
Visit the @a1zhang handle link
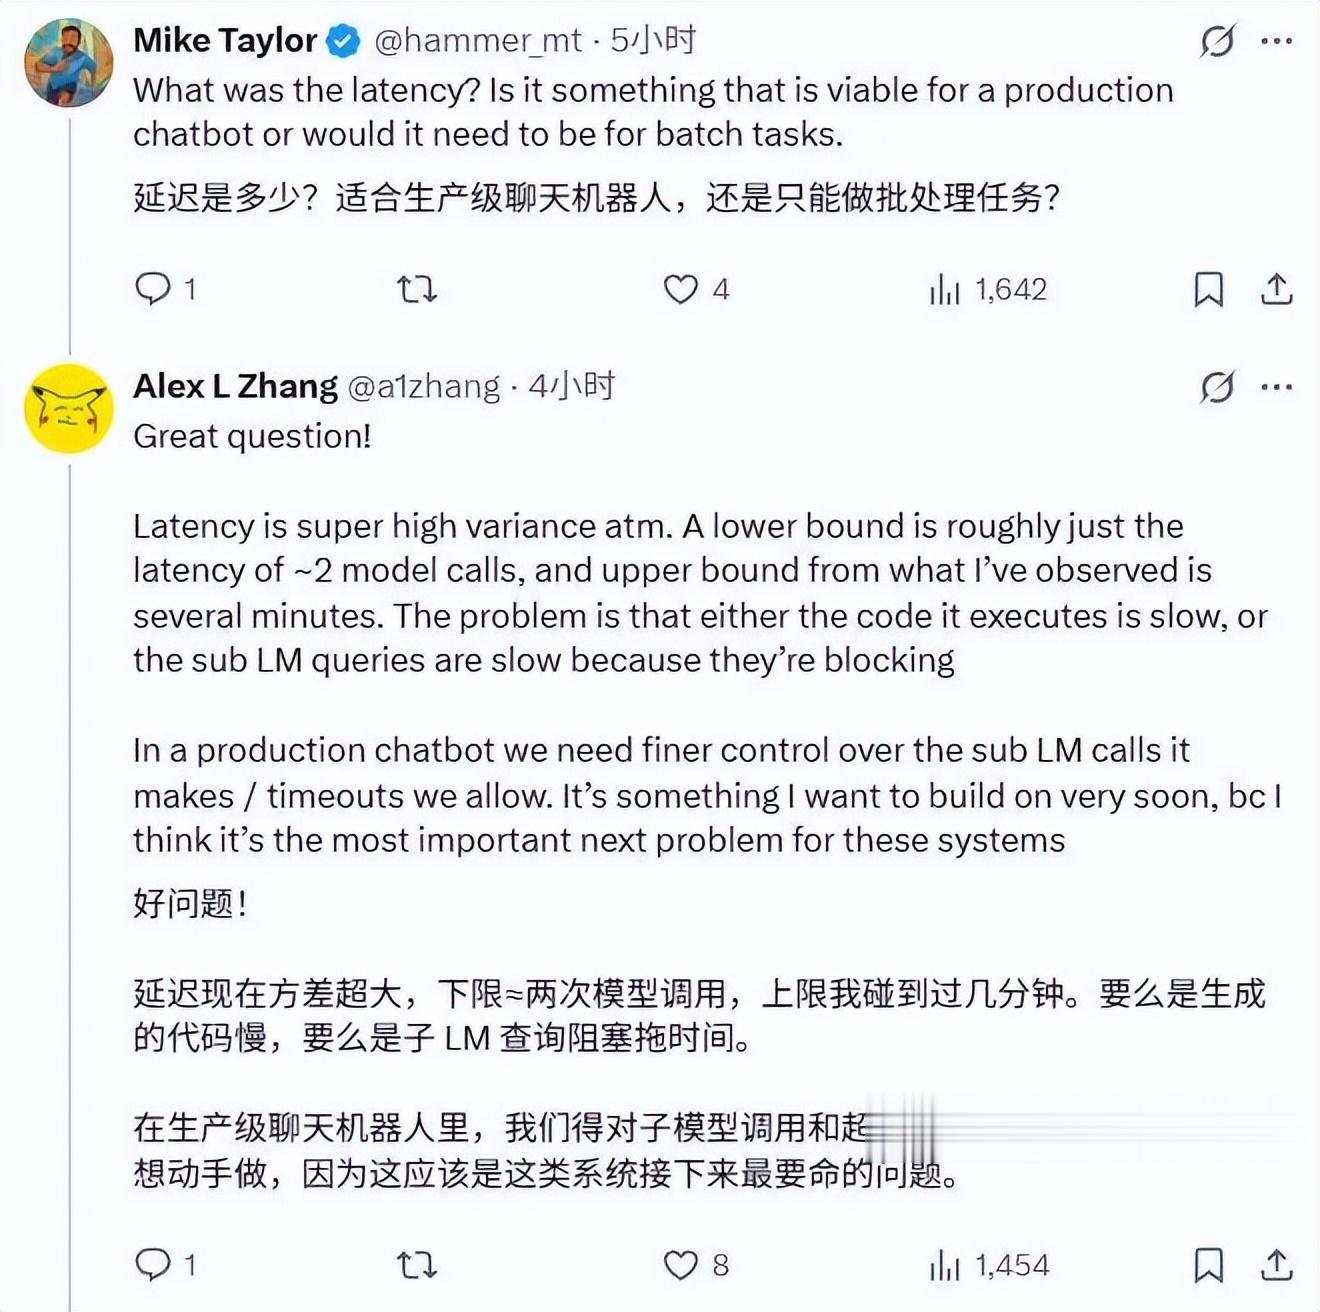(423, 386)
